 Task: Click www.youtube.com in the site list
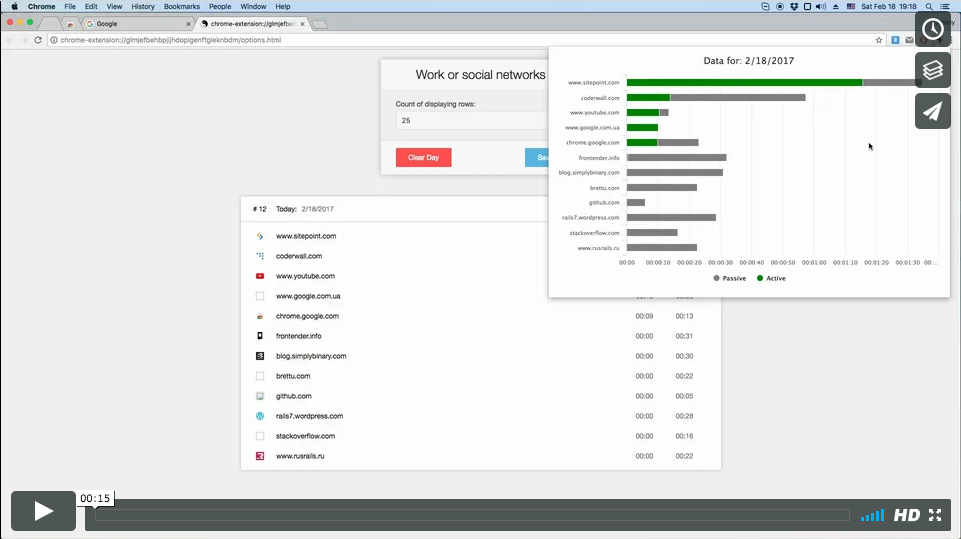(305, 276)
